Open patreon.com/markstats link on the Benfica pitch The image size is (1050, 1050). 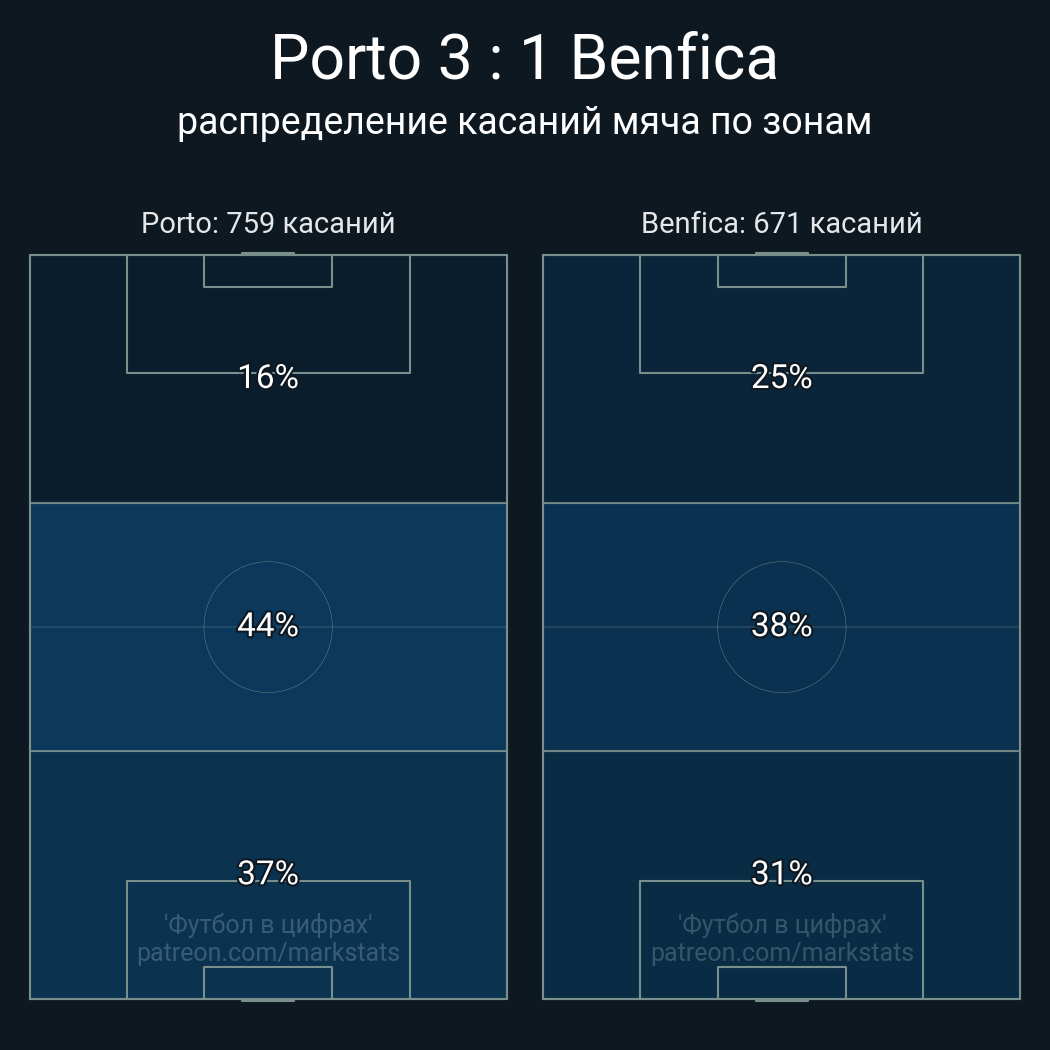pos(781,952)
